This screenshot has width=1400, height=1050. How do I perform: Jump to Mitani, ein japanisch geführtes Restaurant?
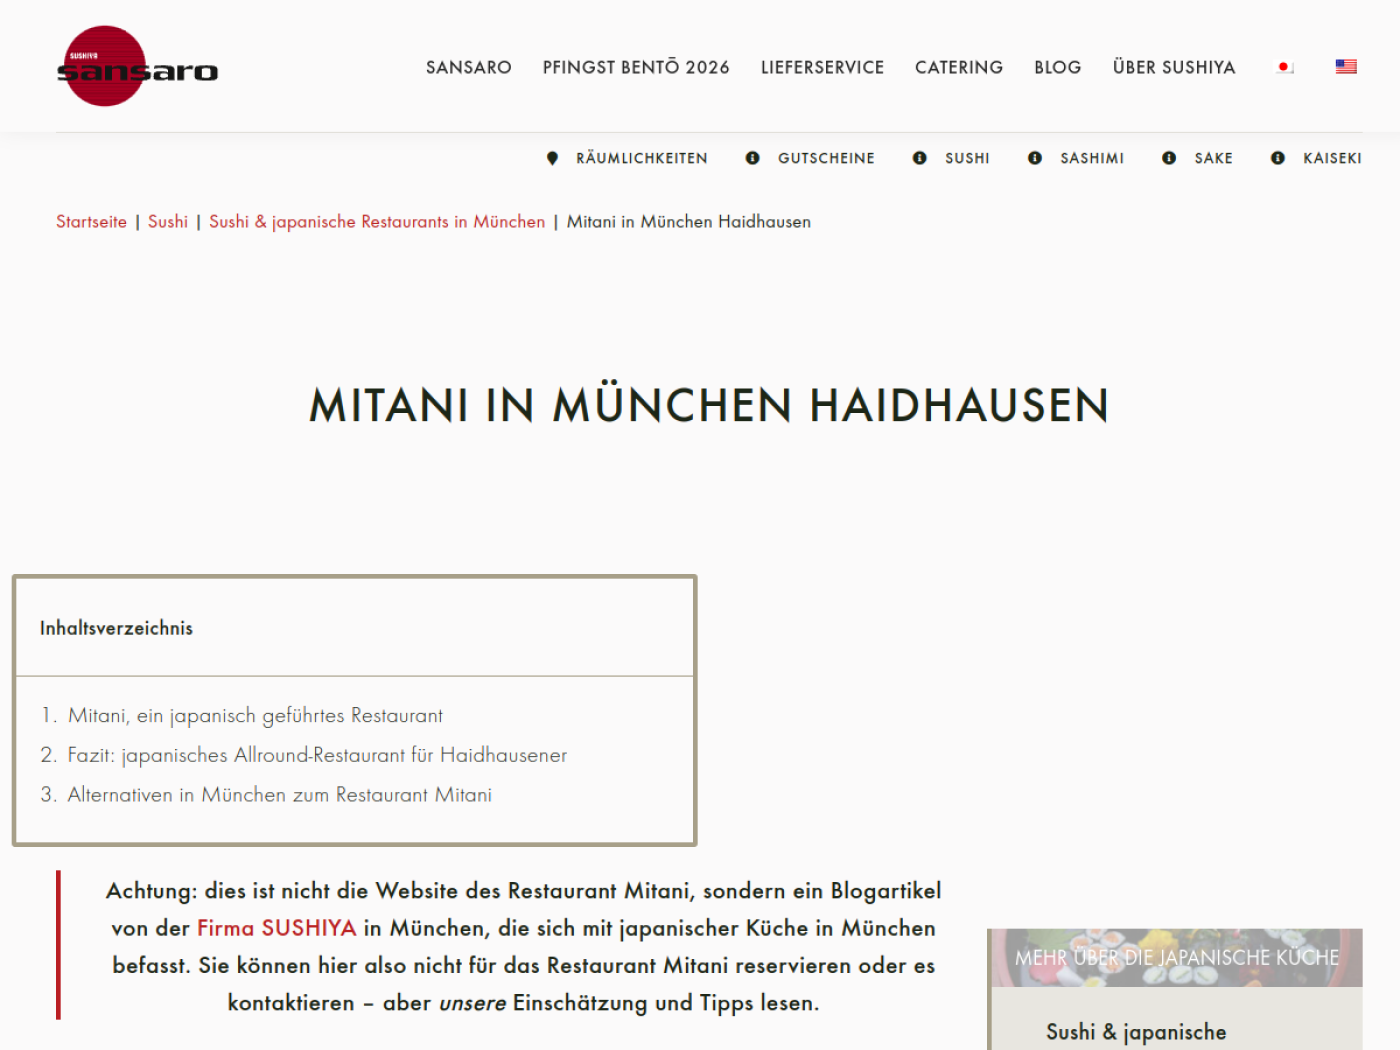point(255,716)
